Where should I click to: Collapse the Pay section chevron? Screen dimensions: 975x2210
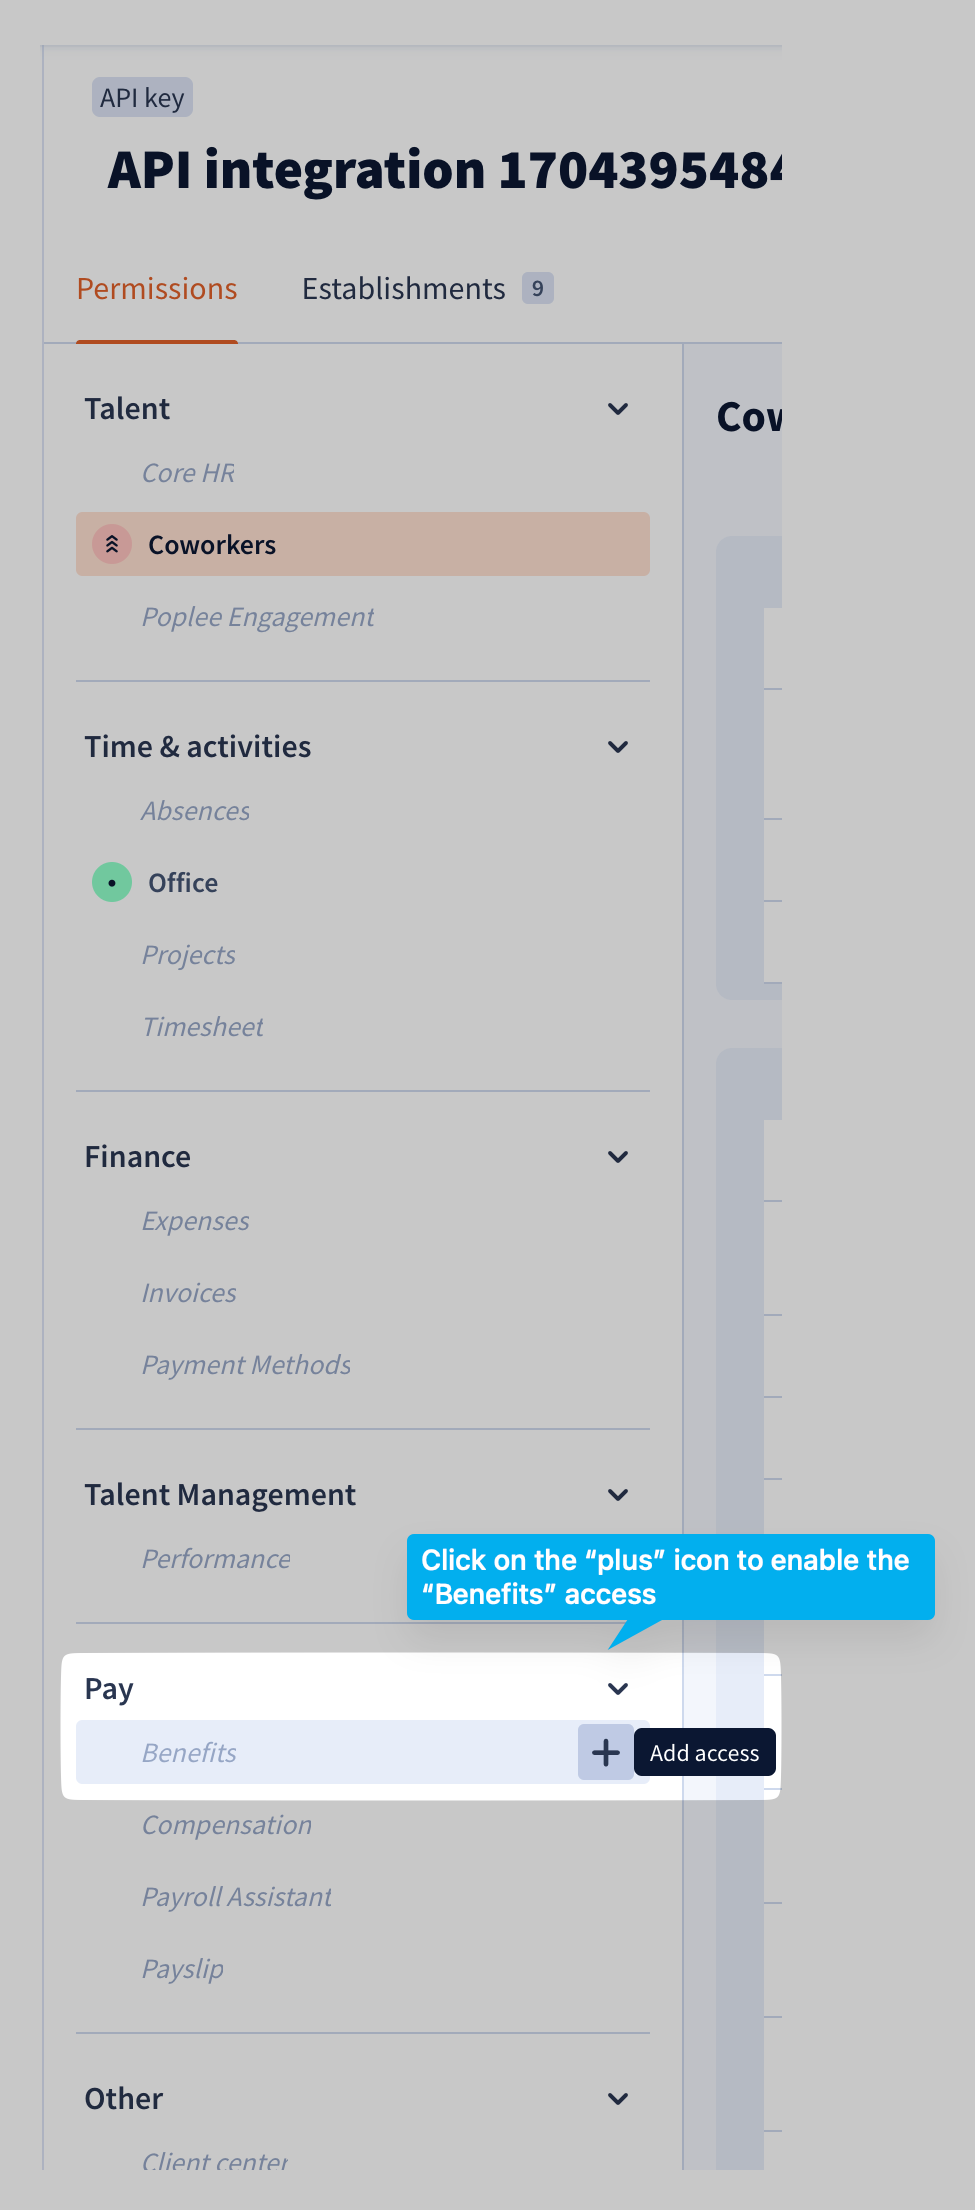[x=618, y=1689]
